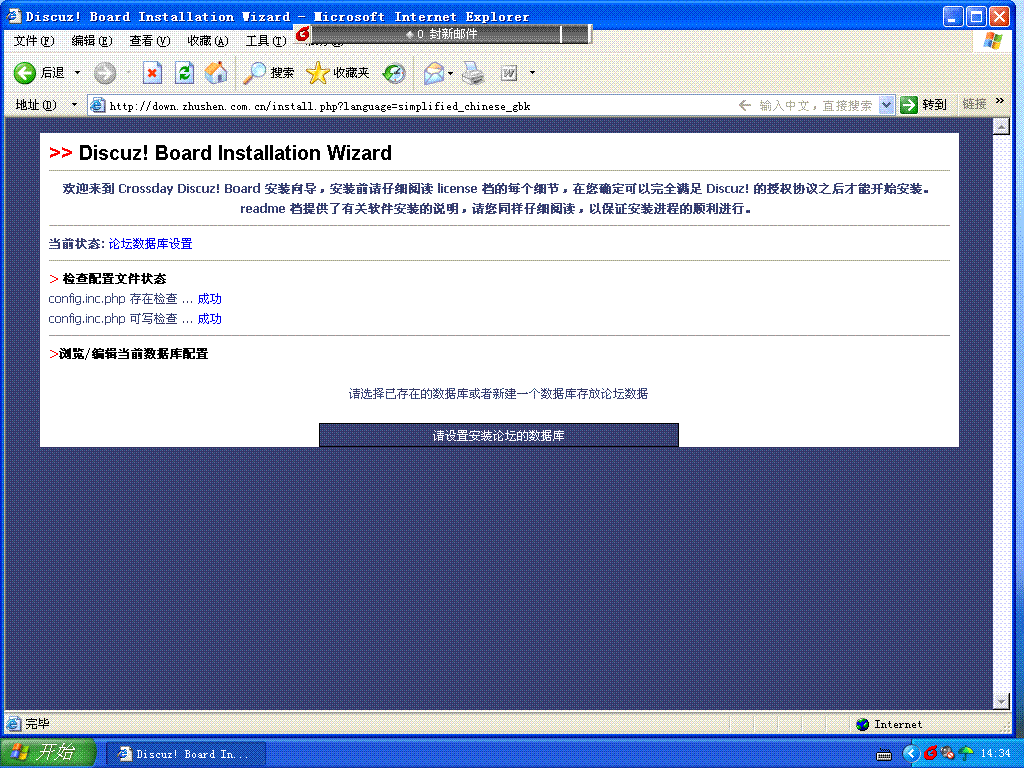
Task: Click the 封新邮件 notification bar
Action: [x=451, y=34]
